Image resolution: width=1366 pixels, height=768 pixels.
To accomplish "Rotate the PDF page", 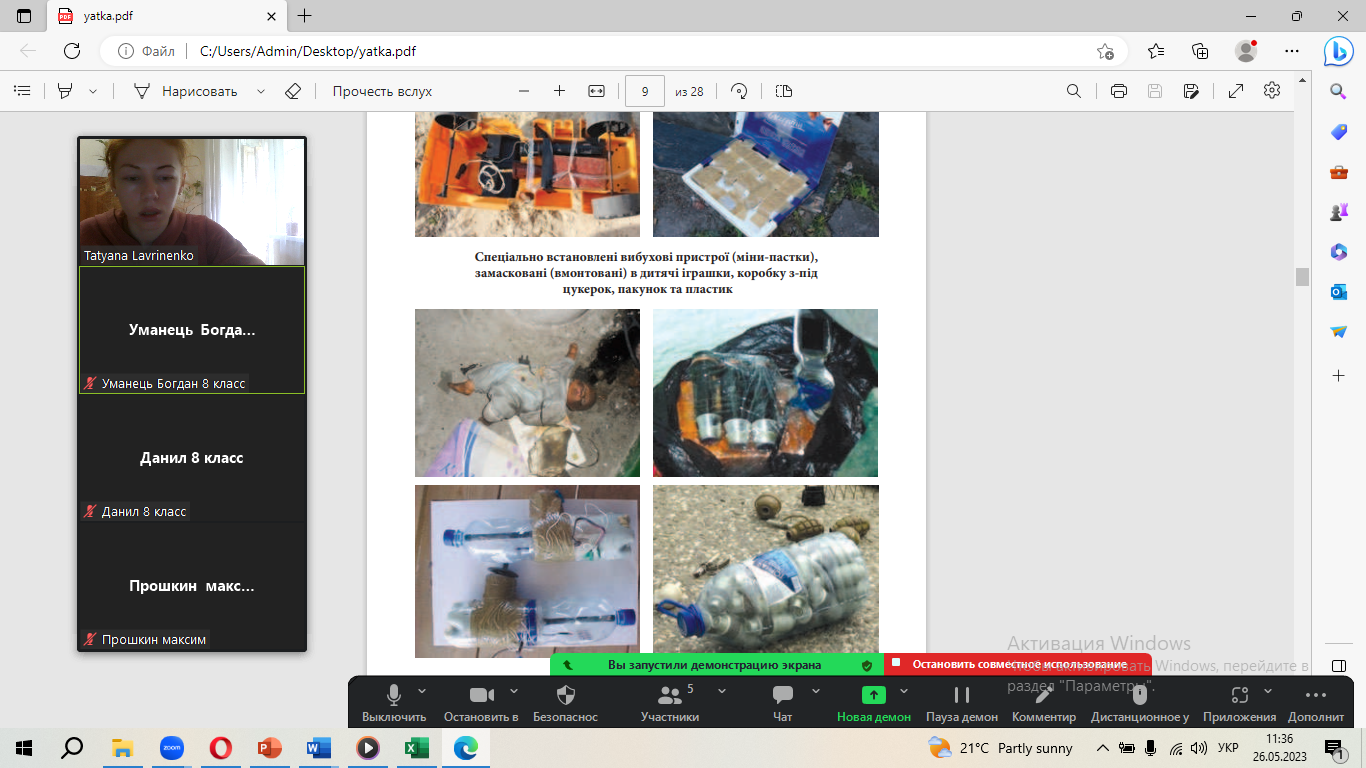I will coord(739,91).
